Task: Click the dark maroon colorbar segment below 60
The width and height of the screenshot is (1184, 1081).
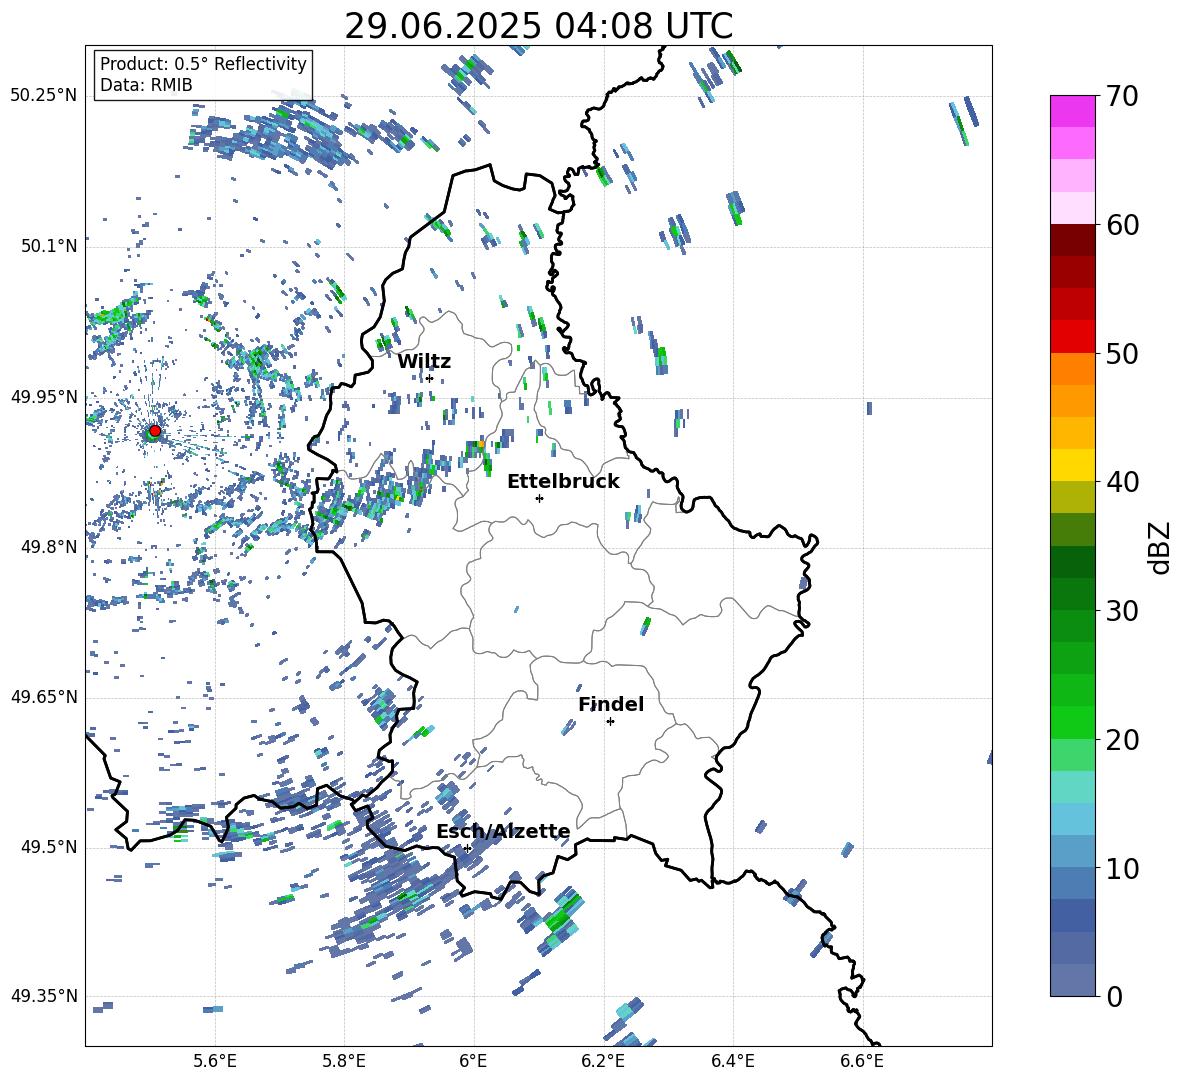Action: point(1072,240)
